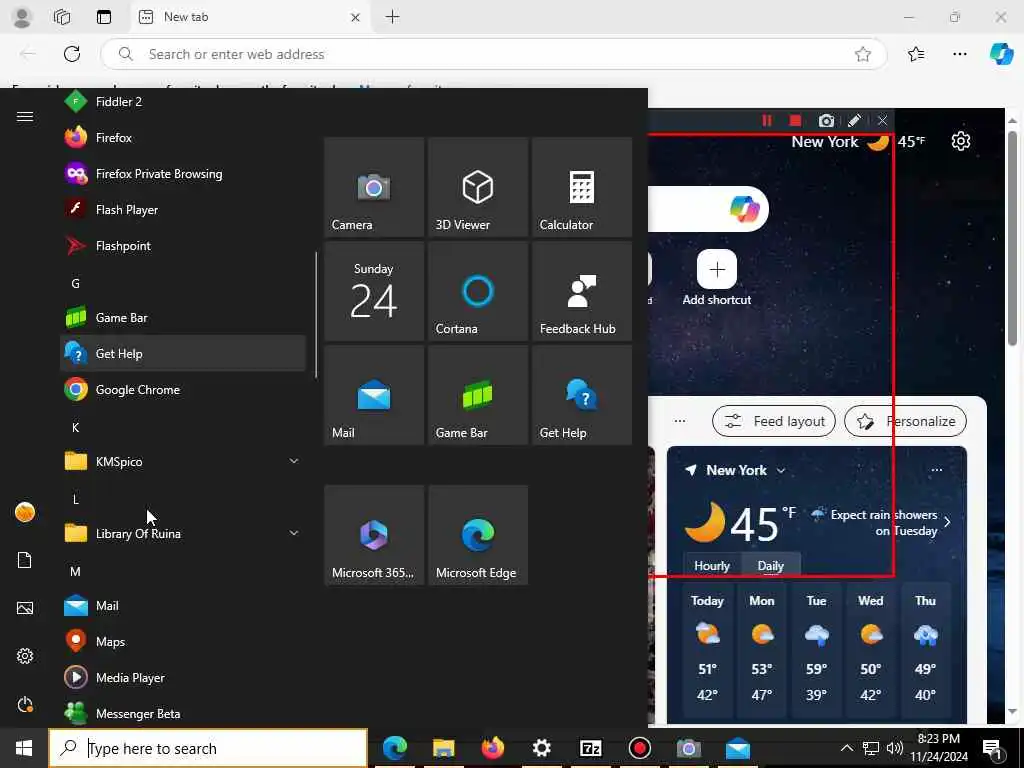Open the Cortana tile
The height and width of the screenshot is (768, 1024).
pyautogui.click(x=478, y=291)
